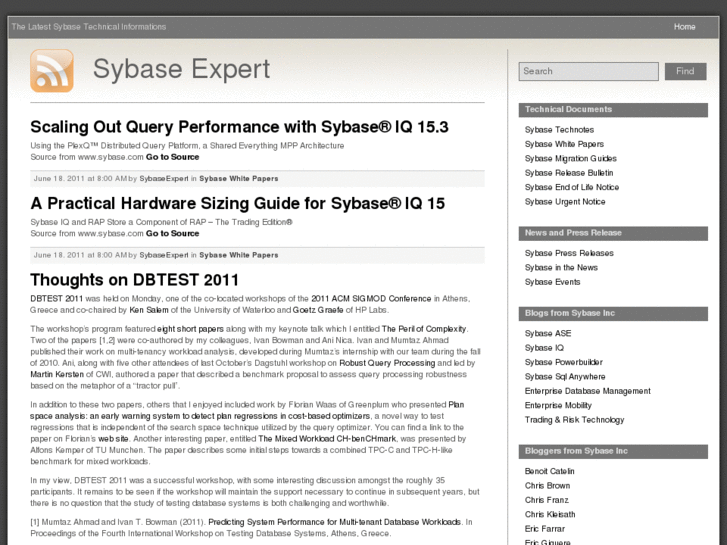
Task: Open Sybase Technotes in sidebar
Action: [559, 130]
